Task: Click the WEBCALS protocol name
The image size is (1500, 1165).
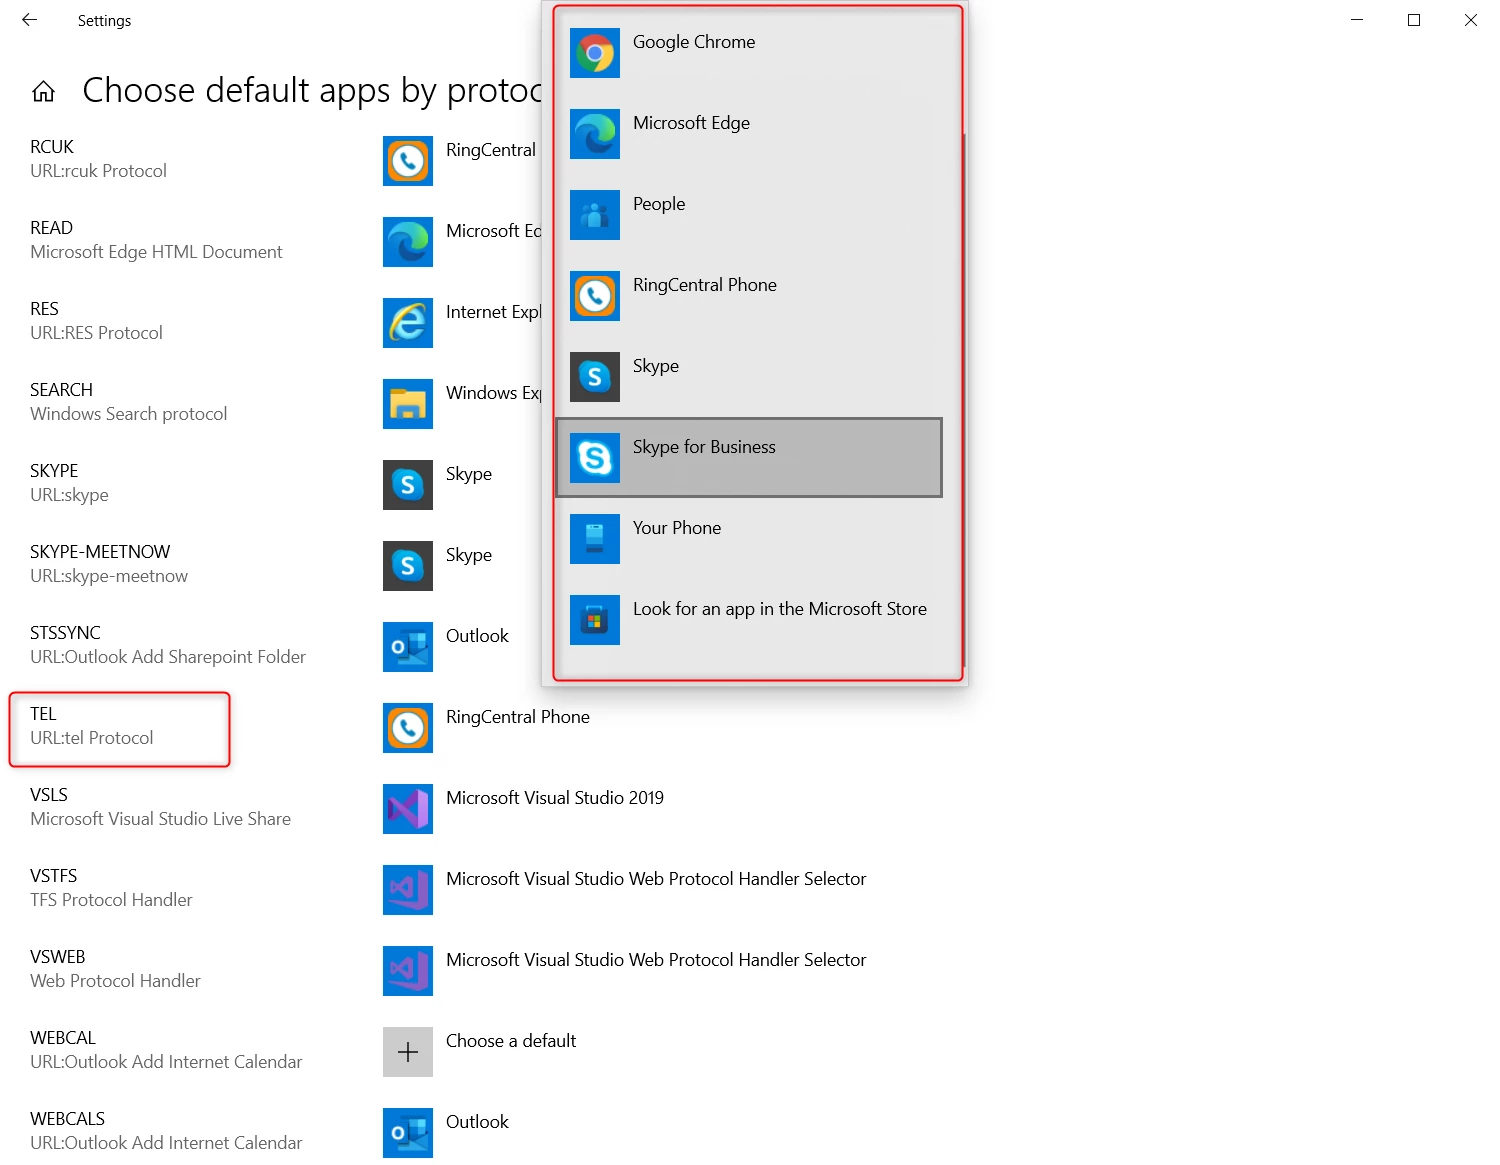Action: 67,1119
